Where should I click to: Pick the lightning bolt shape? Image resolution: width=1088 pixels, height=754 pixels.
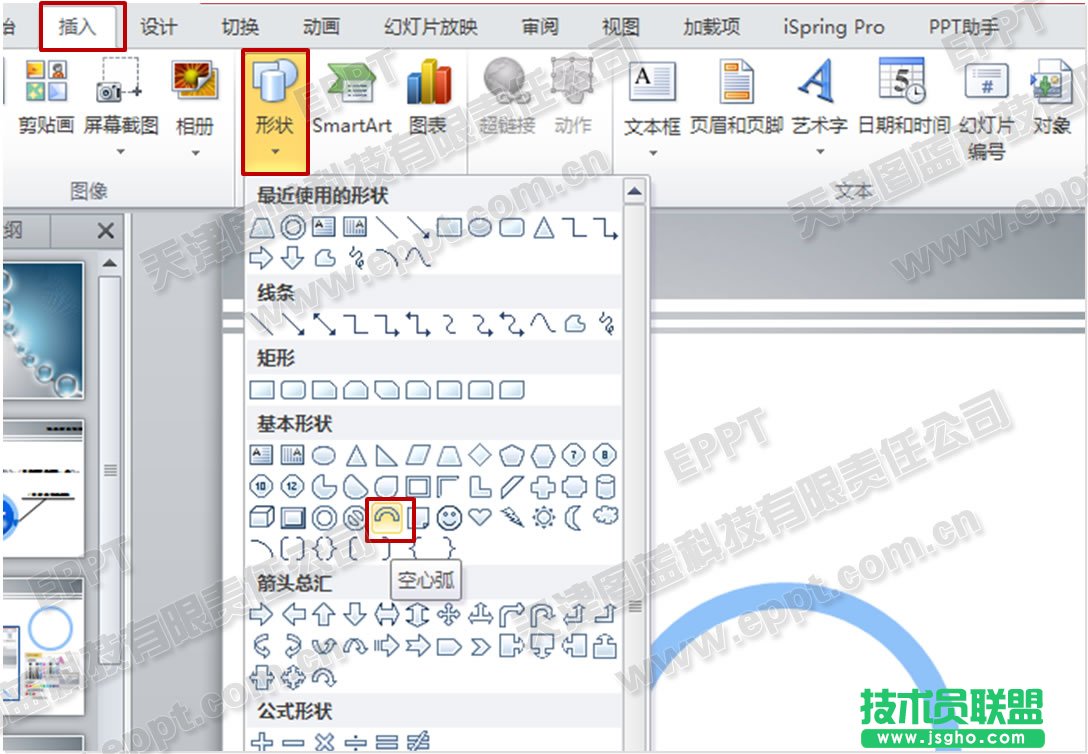pos(511,516)
